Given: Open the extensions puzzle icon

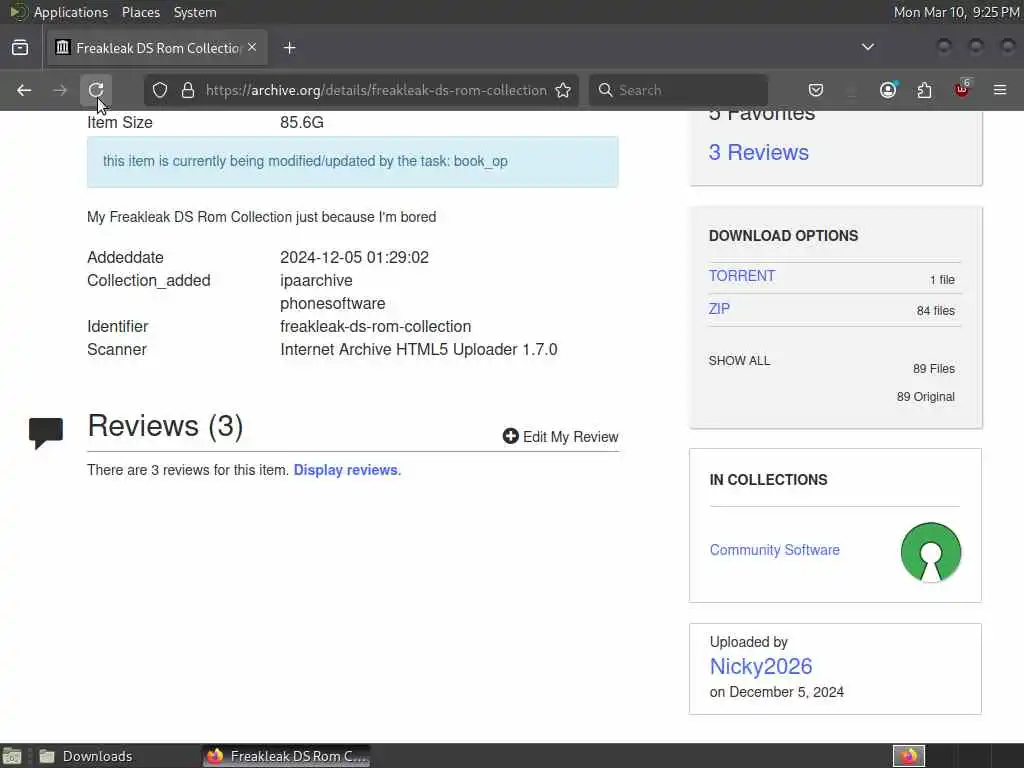Looking at the screenshot, I should pos(925,90).
